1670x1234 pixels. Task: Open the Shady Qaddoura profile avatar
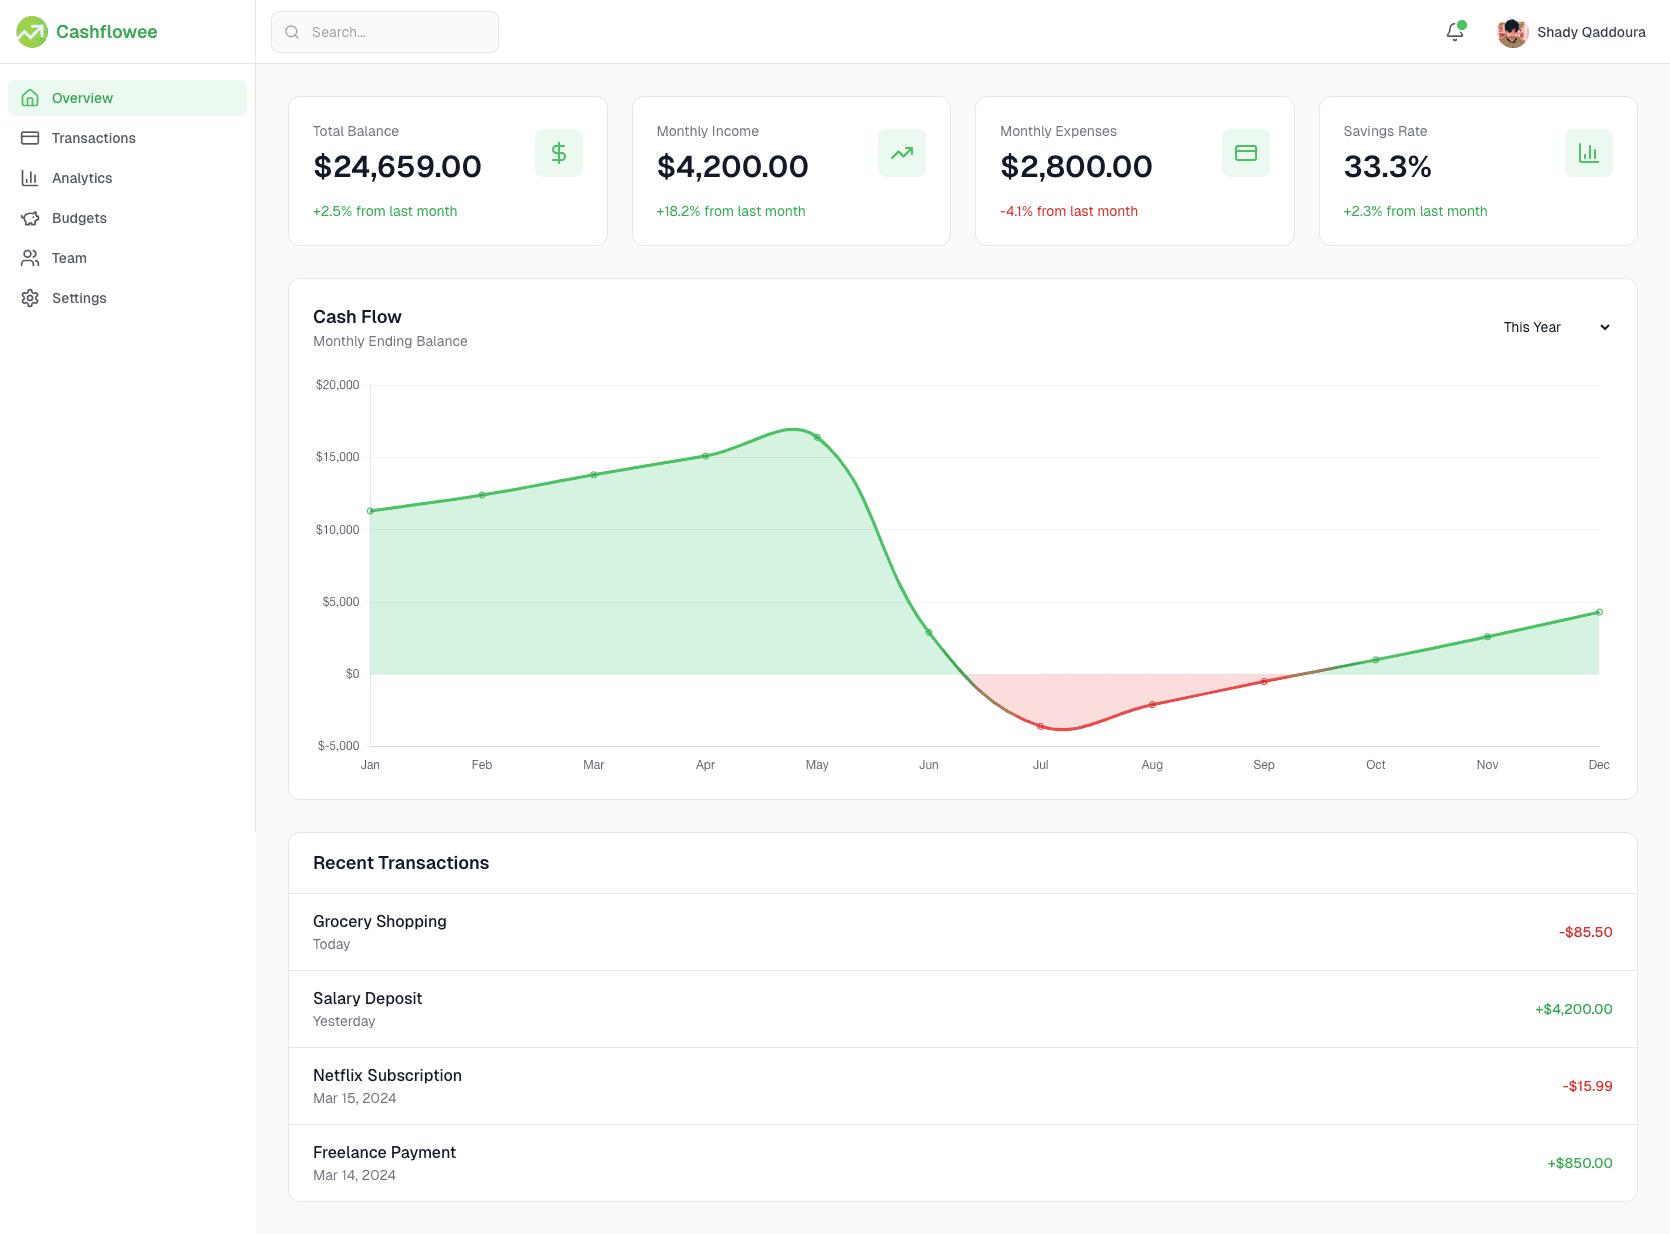click(1512, 32)
